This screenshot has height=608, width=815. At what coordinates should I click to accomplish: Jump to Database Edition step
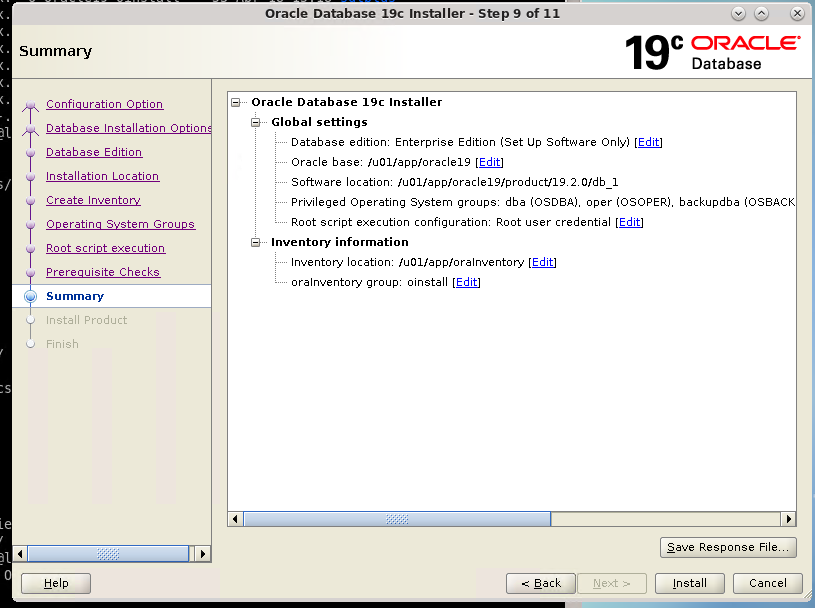[94, 152]
